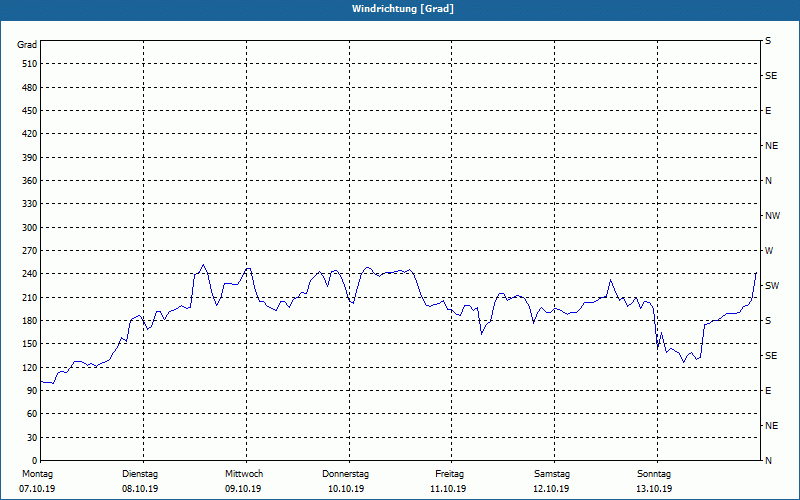Viewport: 800px width, 500px height.
Task: Click the E compass label level with 90
Action: click(x=768, y=391)
